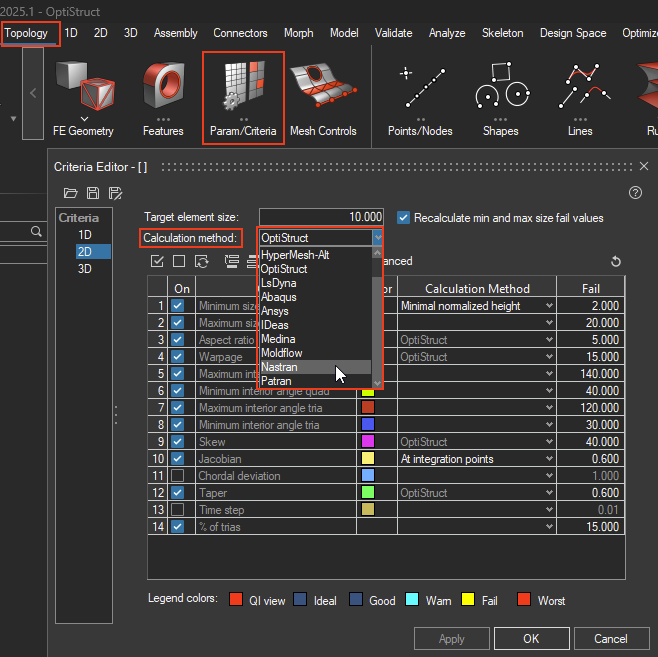658x657 pixels.
Task: Select 2D in the Criteria list
Action: 93,251
